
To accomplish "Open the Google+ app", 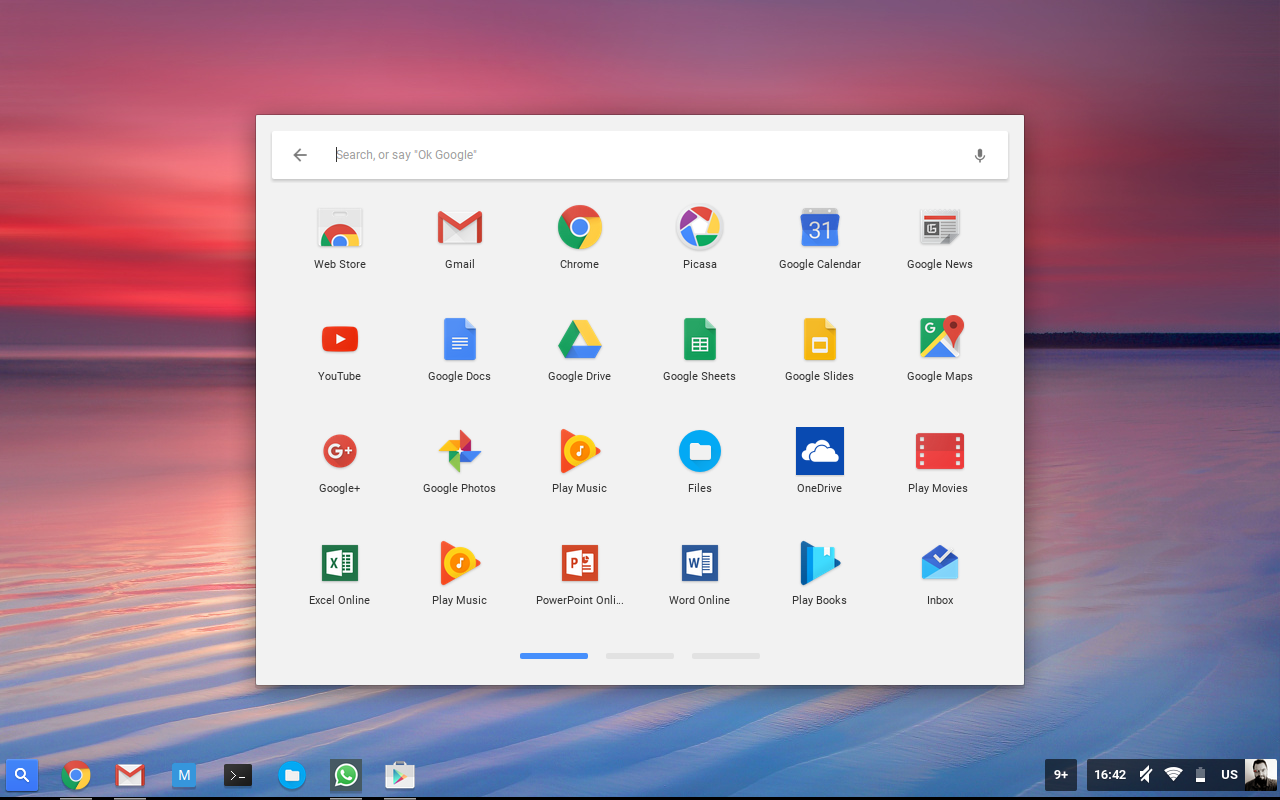I will [340, 462].
